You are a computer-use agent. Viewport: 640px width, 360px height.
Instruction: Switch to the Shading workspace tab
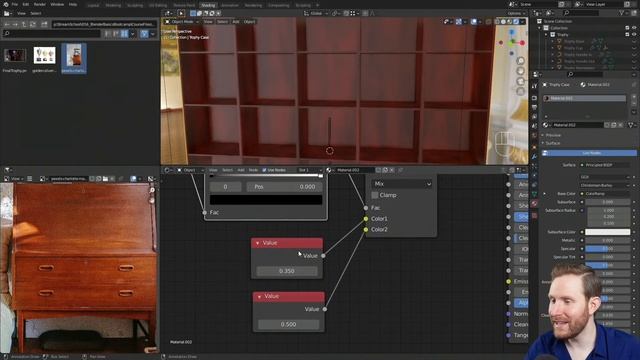(208, 5)
